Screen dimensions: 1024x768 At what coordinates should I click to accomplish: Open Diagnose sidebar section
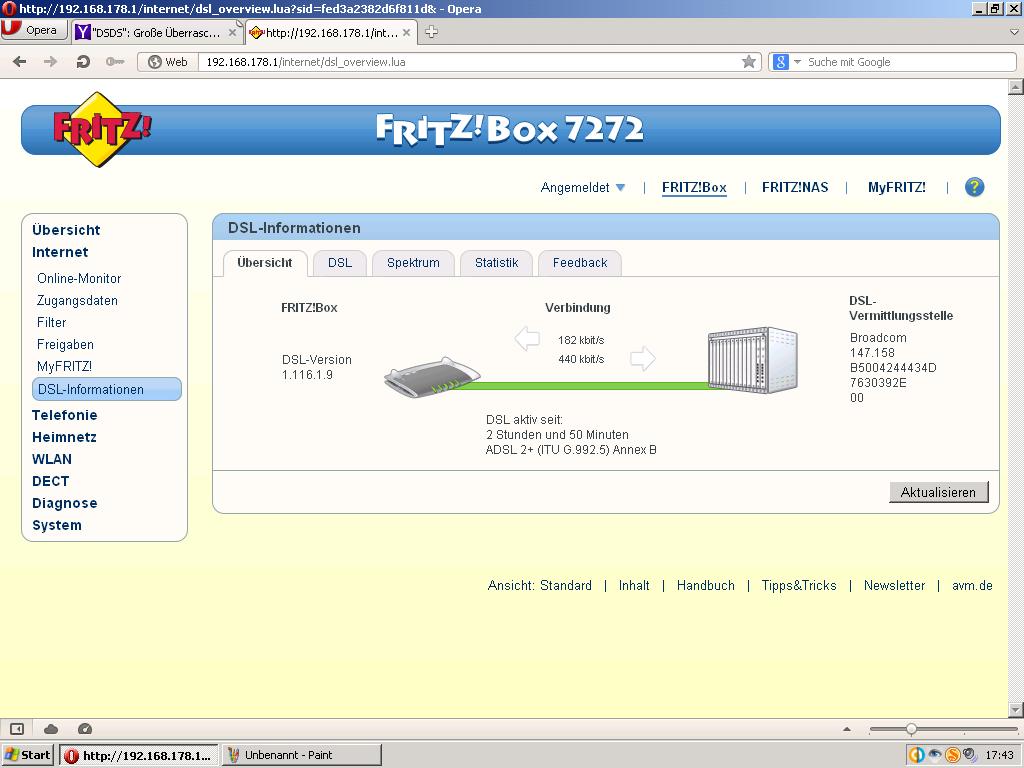coord(65,503)
